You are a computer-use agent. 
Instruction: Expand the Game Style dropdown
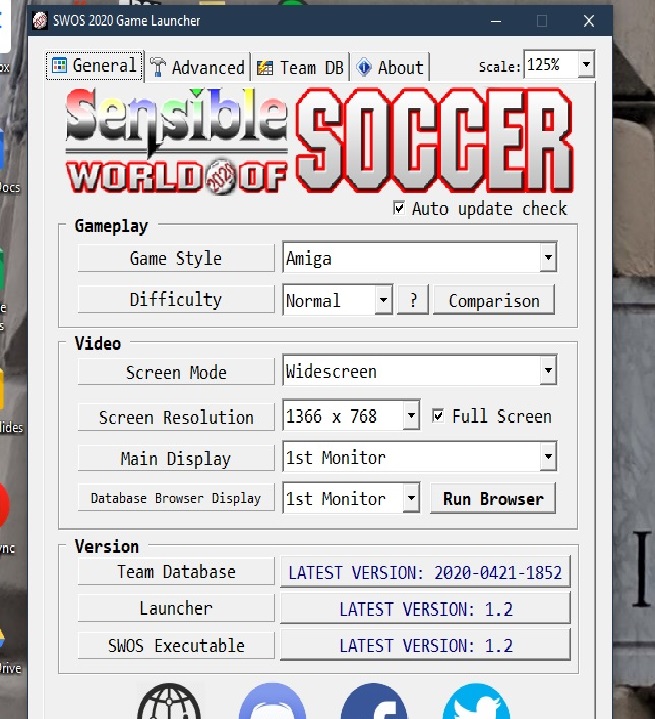(547, 258)
